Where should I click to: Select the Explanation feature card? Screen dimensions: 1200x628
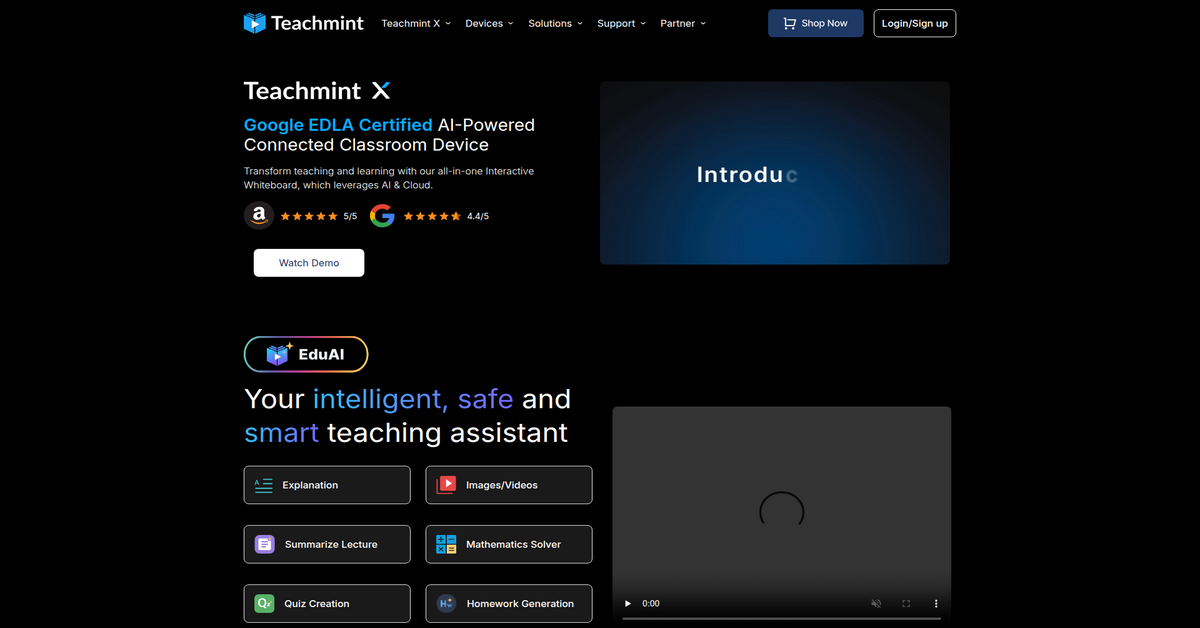(x=327, y=485)
